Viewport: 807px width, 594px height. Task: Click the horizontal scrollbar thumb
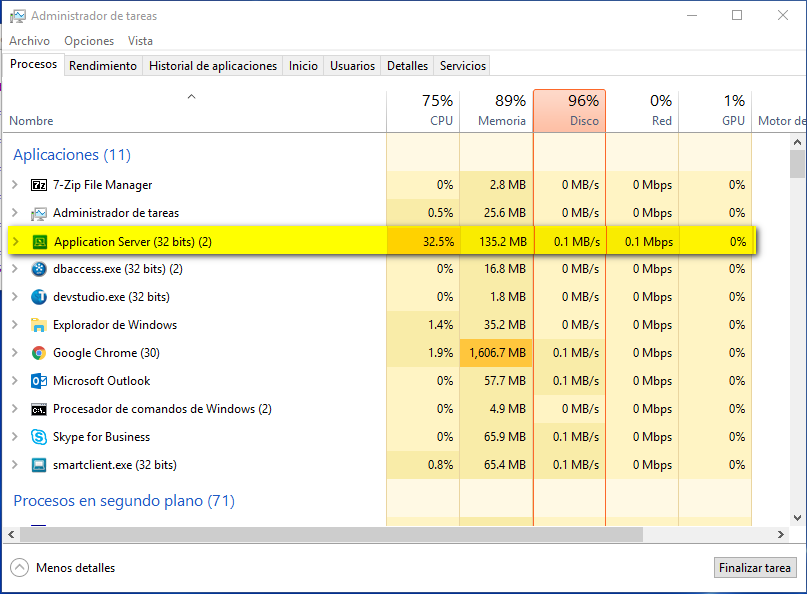click(x=331, y=535)
